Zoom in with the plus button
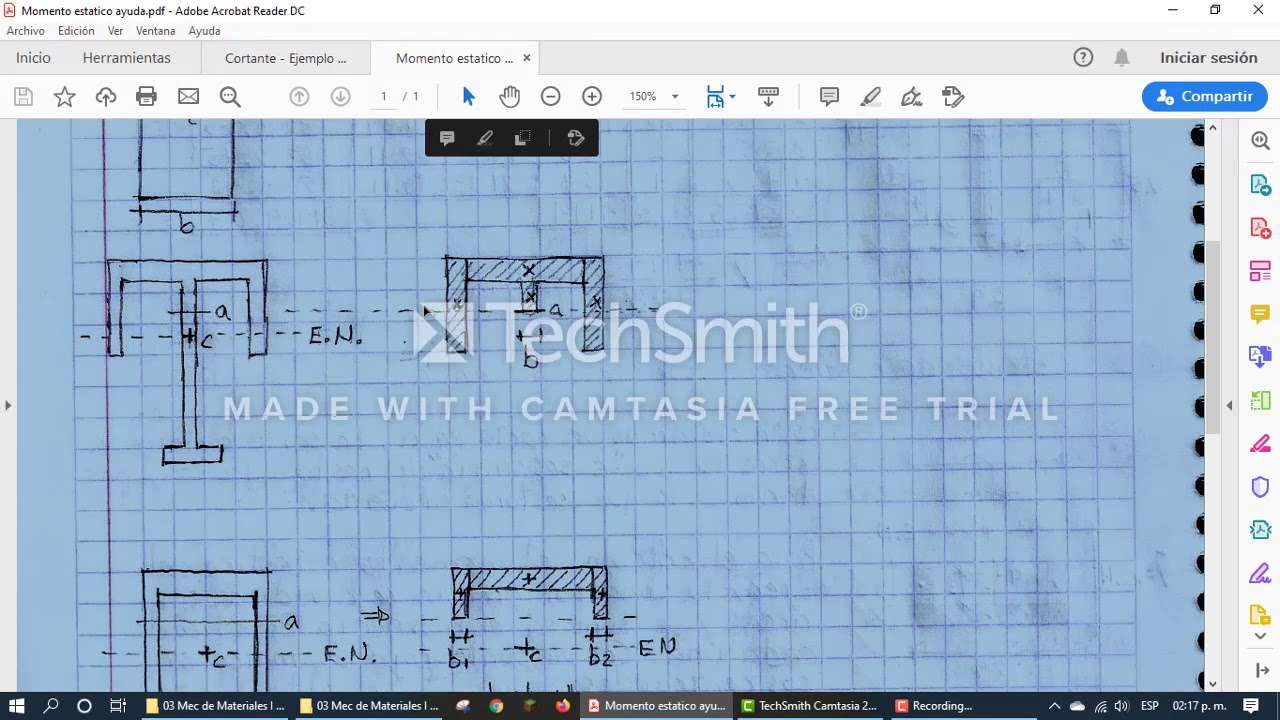1280x720 pixels. (x=592, y=97)
